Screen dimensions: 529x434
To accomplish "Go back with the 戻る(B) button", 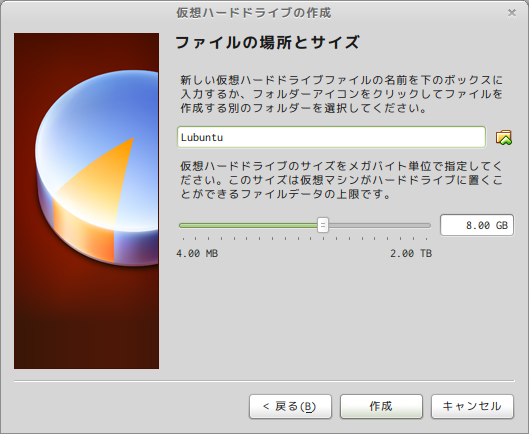I will tap(290, 406).
